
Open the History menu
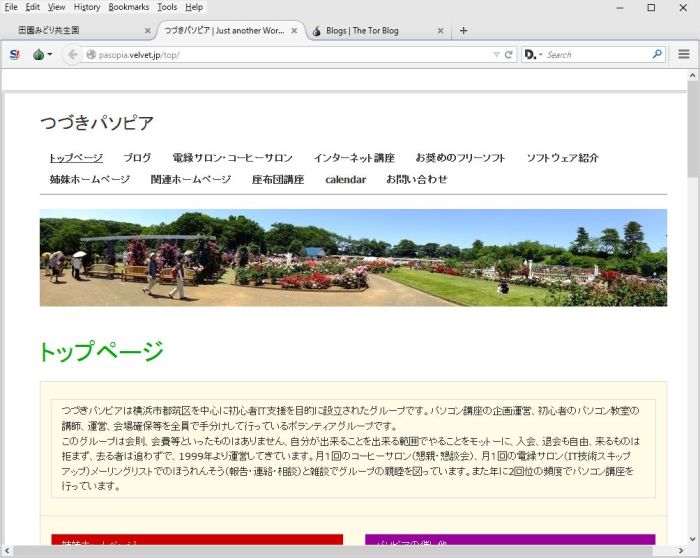(x=87, y=7)
